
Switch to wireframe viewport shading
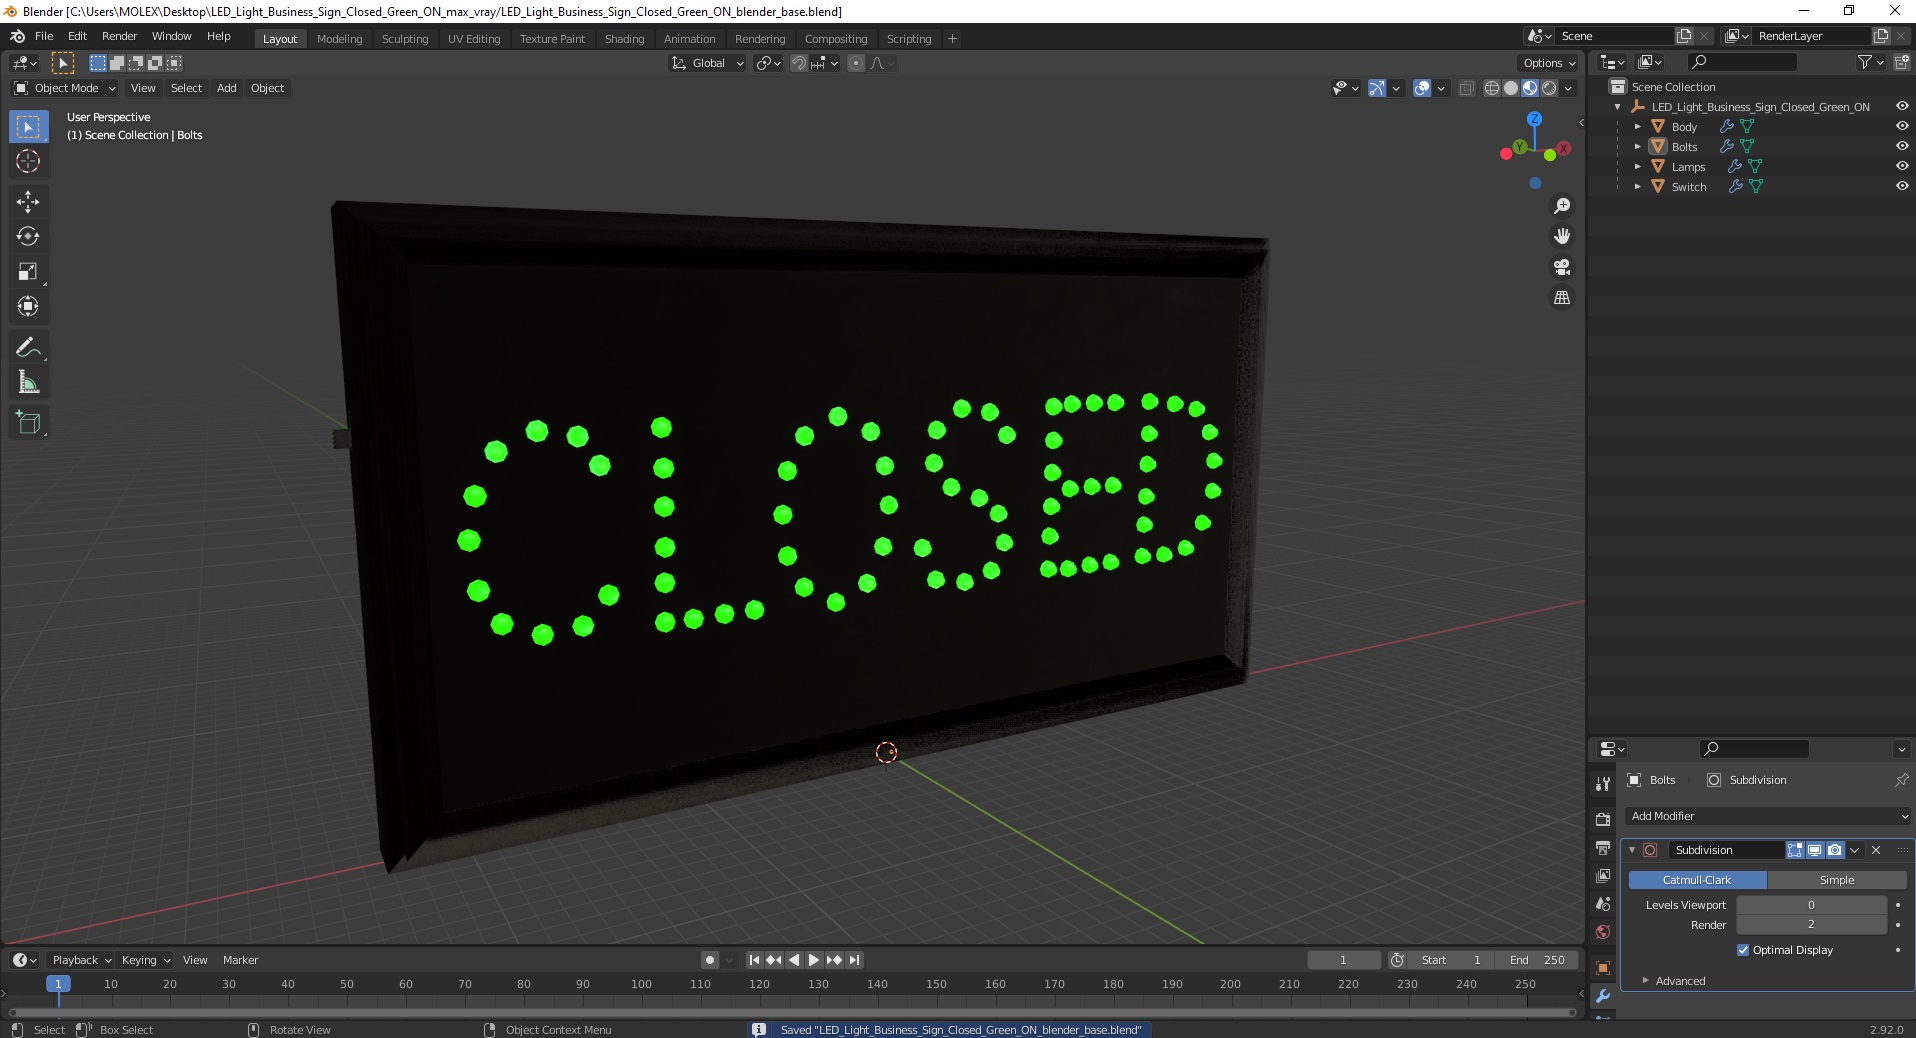pos(1492,88)
